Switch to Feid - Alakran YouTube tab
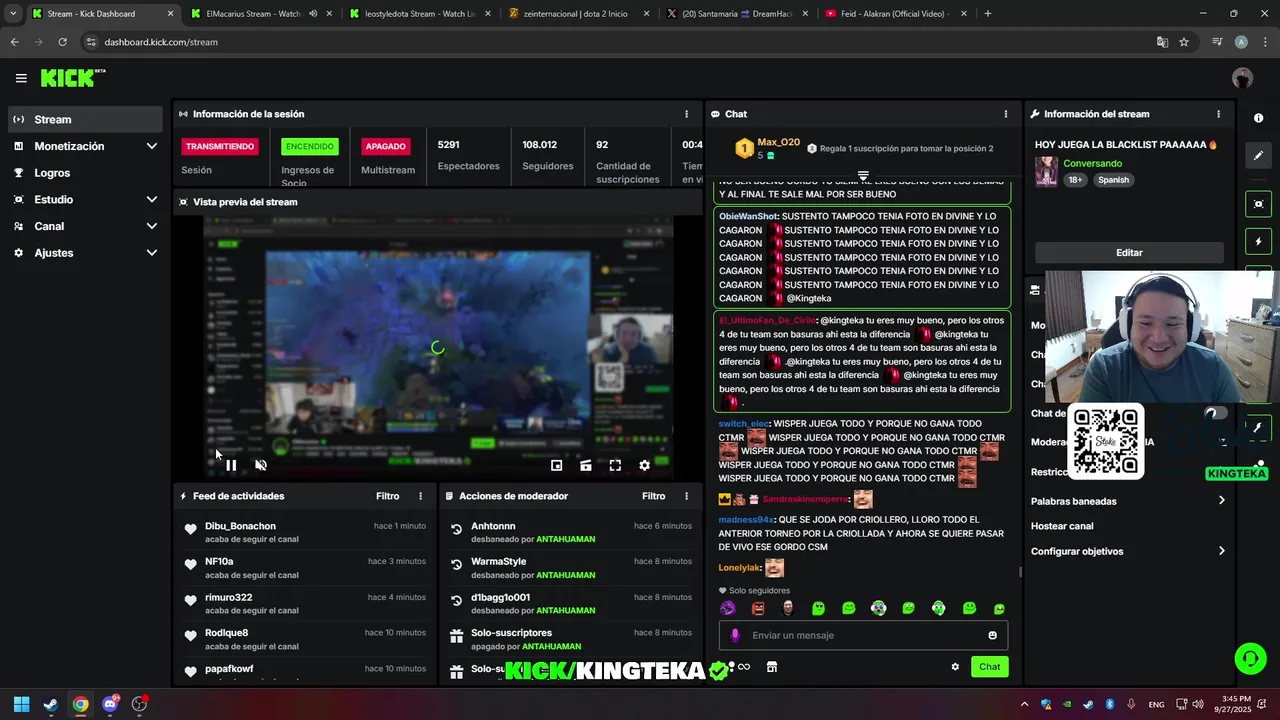1280x720 pixels. [x=893, y=14]
